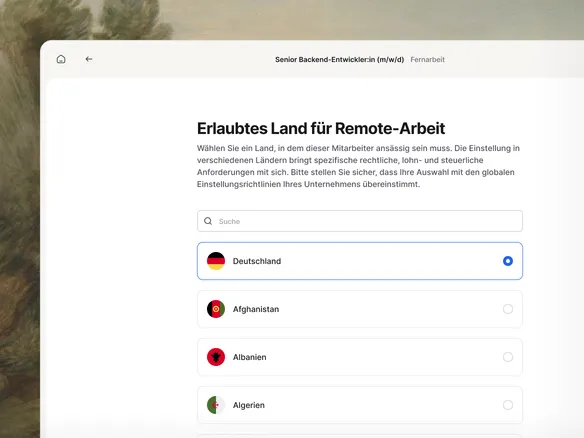Click the Algeria flag icon
Screen dimensions: 584x438
coord(216,405)
